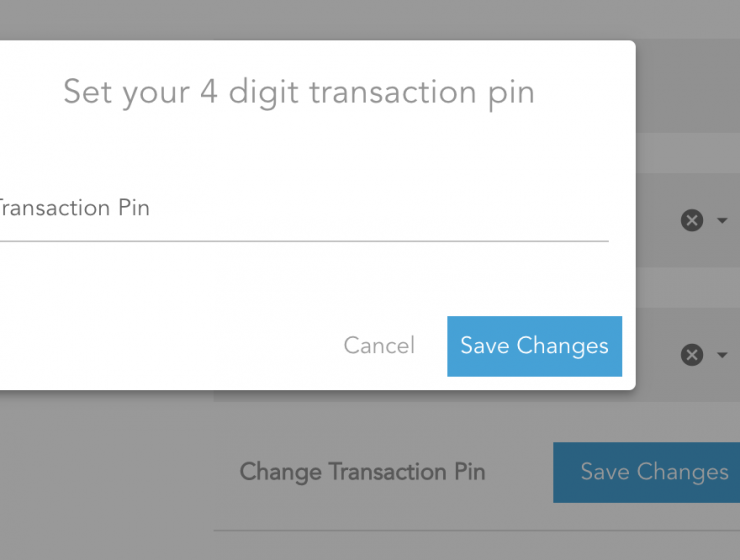740x560 pixels.
Task: Click the dark blue Save Changes beside Change Transaction Pin
Action: click(647, 472)
